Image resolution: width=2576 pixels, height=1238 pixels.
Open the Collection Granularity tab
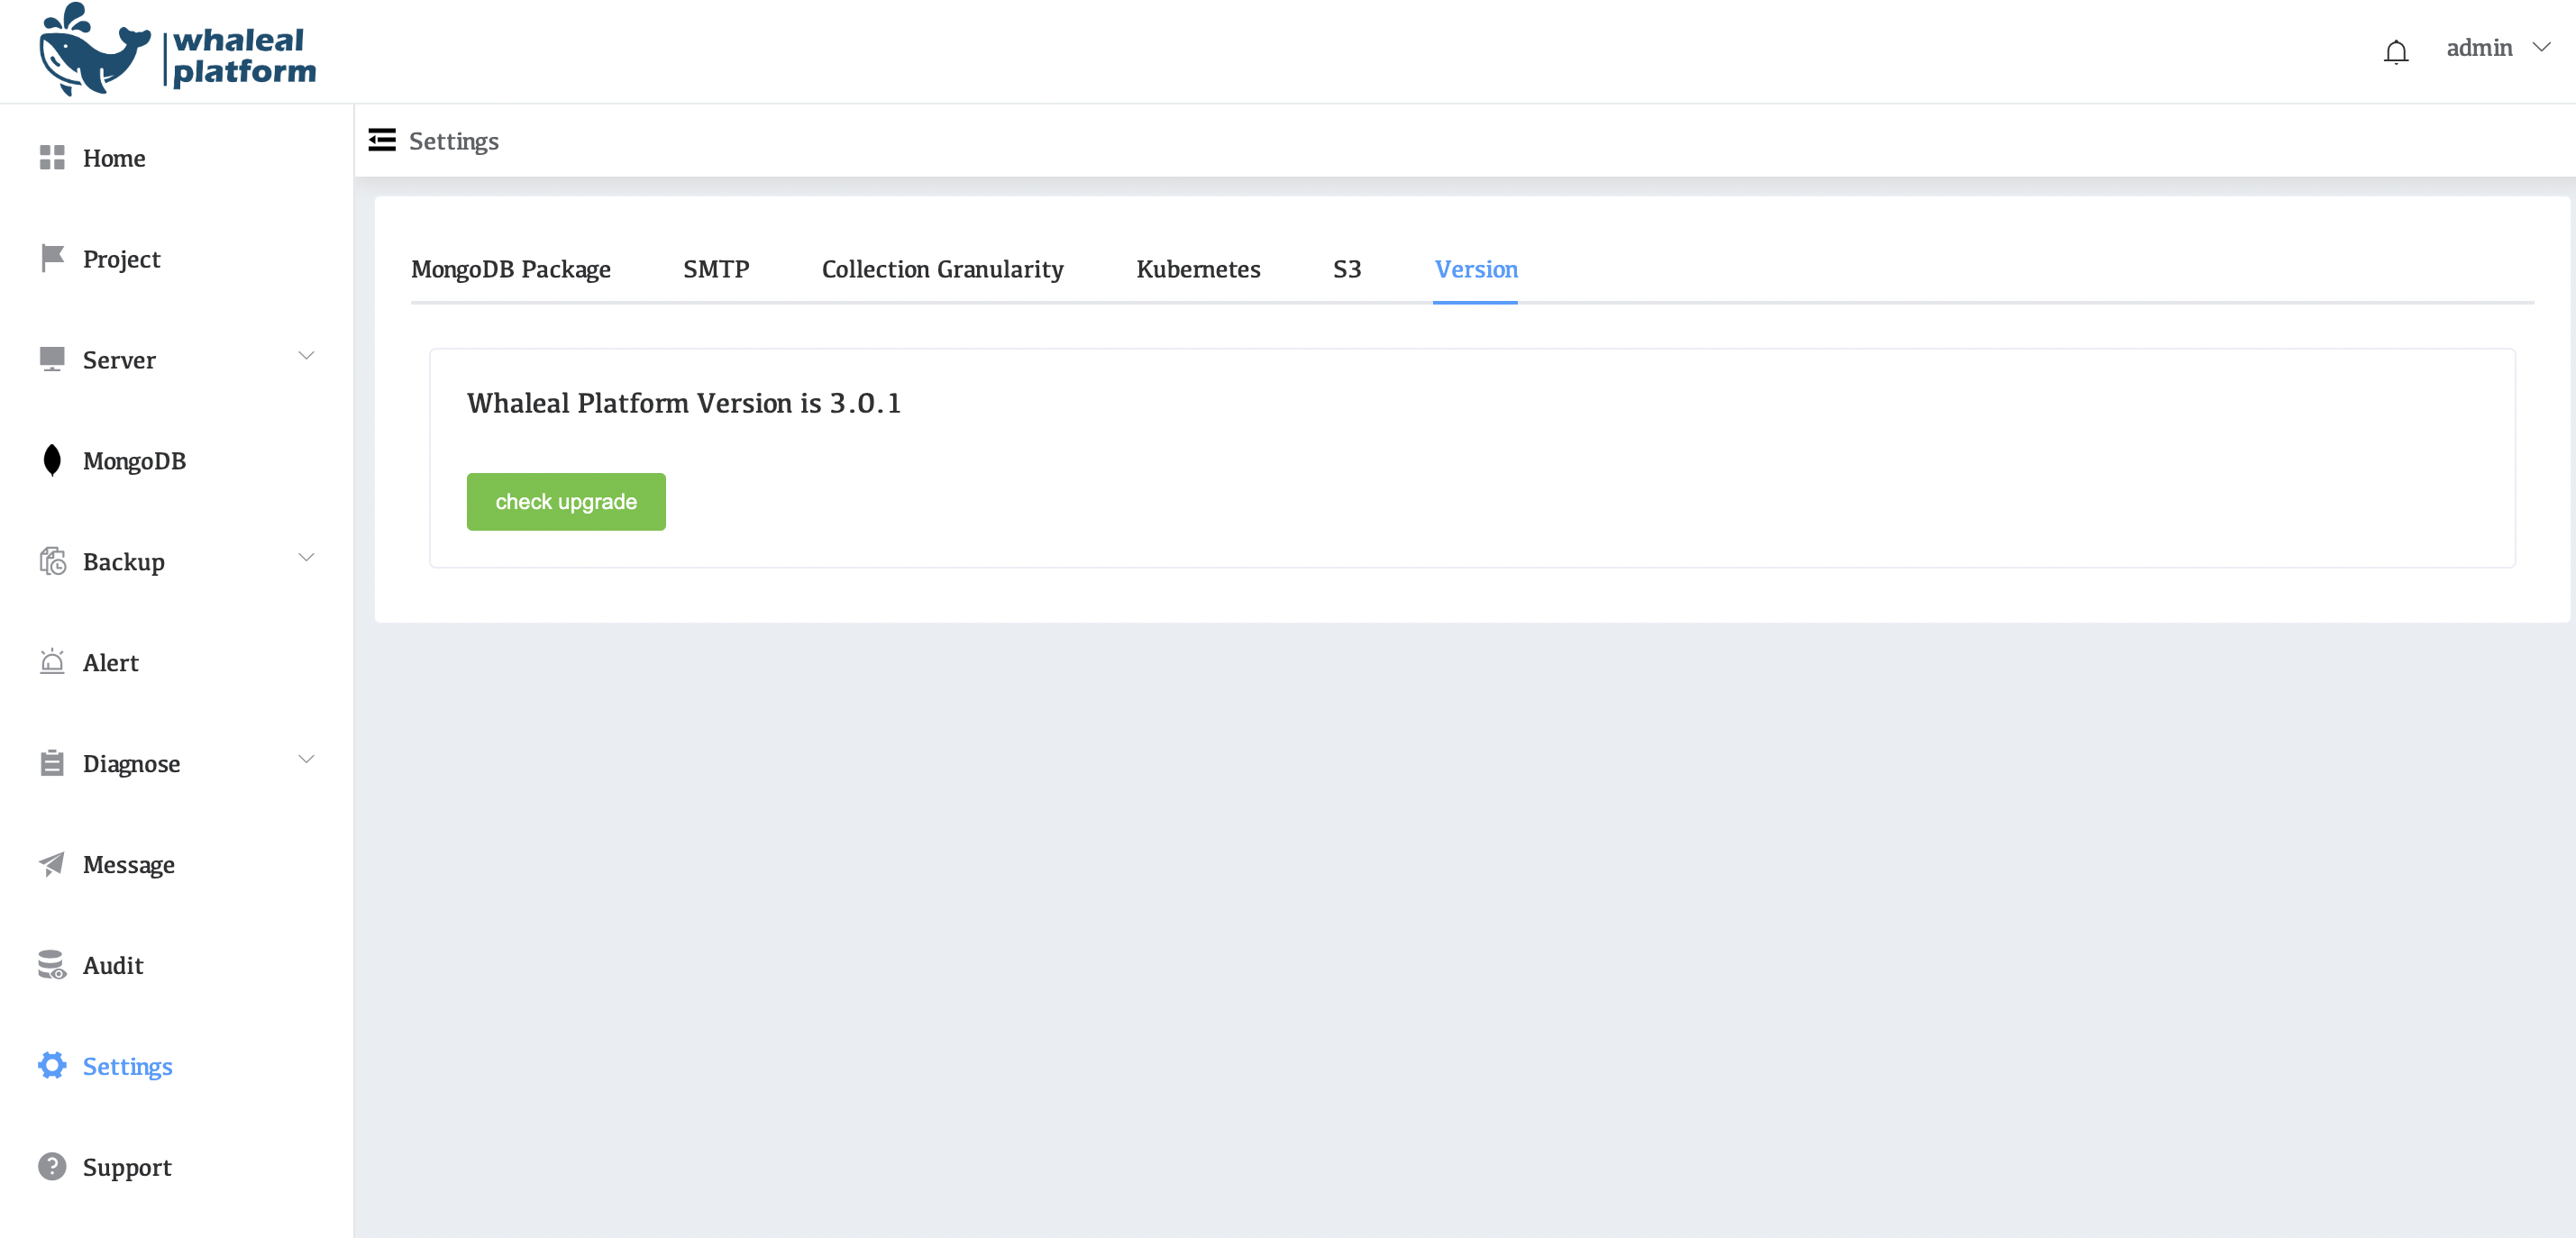coord(942,270)
